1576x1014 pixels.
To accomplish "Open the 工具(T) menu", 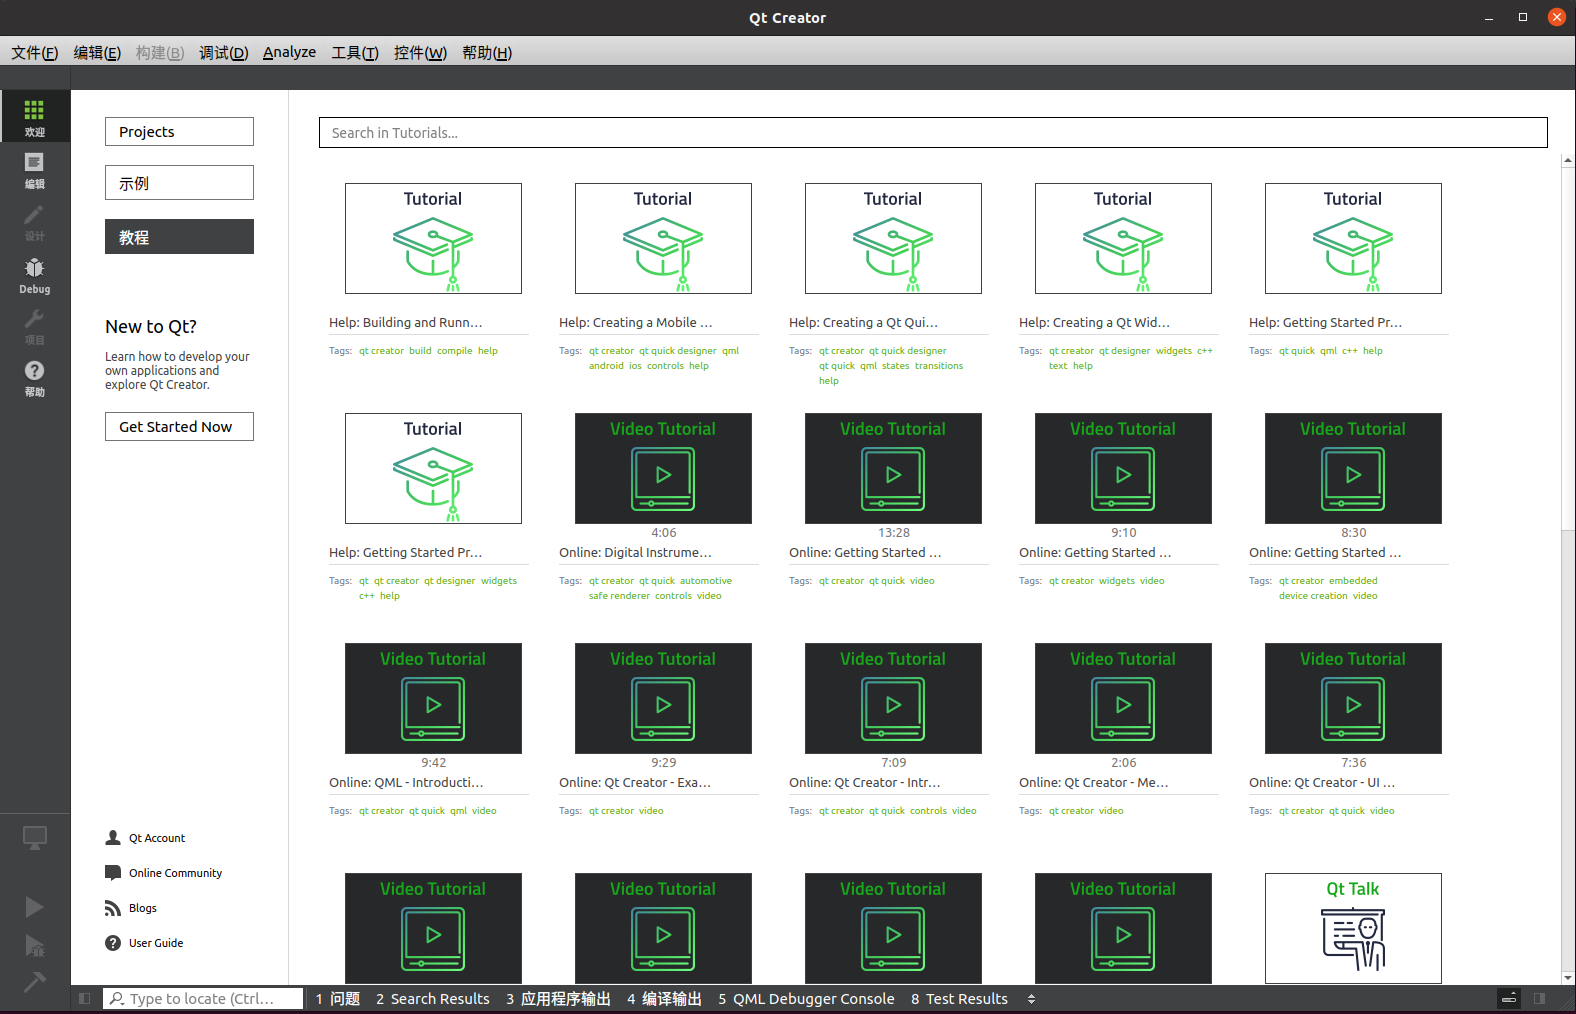I will point(355,52).
